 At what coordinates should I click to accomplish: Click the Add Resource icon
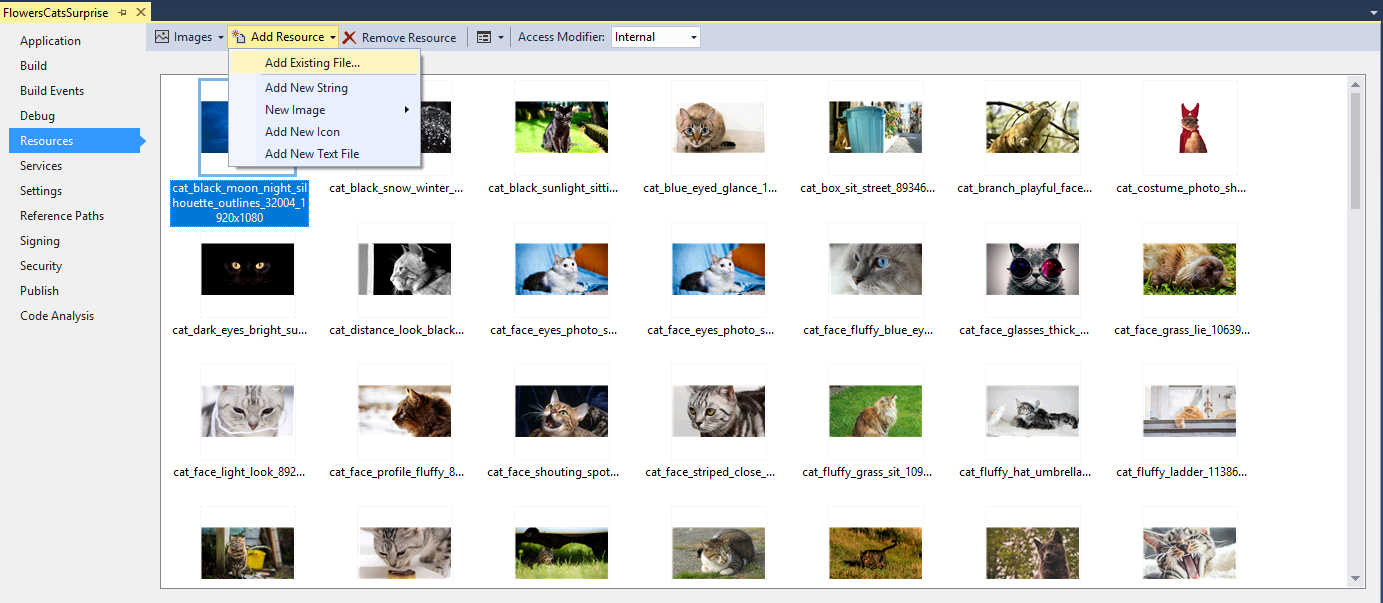tap(239, 37)
